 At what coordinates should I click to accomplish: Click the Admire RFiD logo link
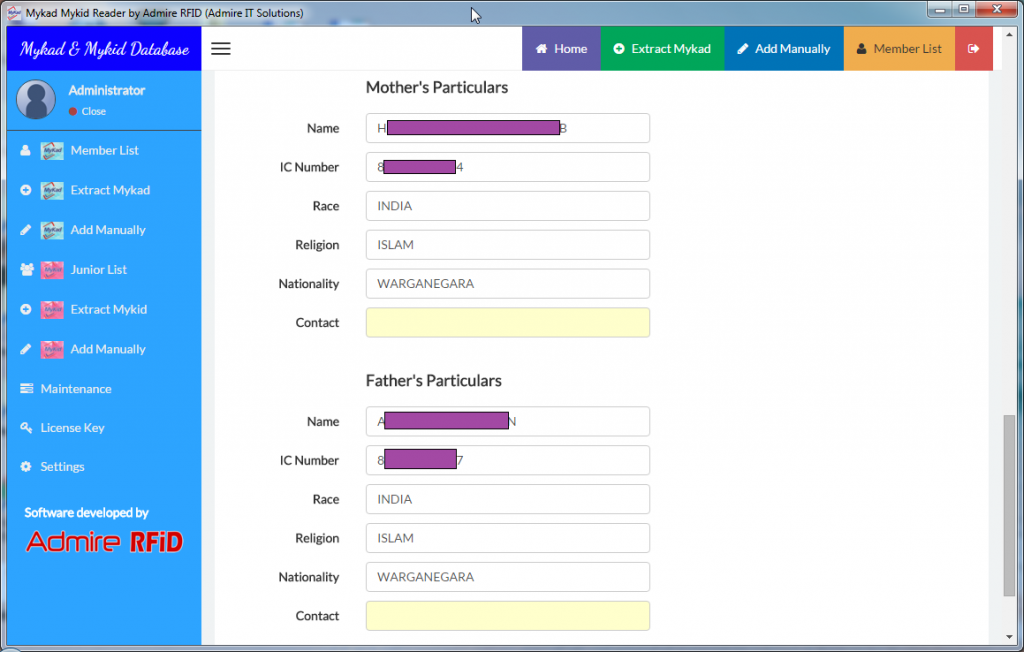click(x=104, y=542)
